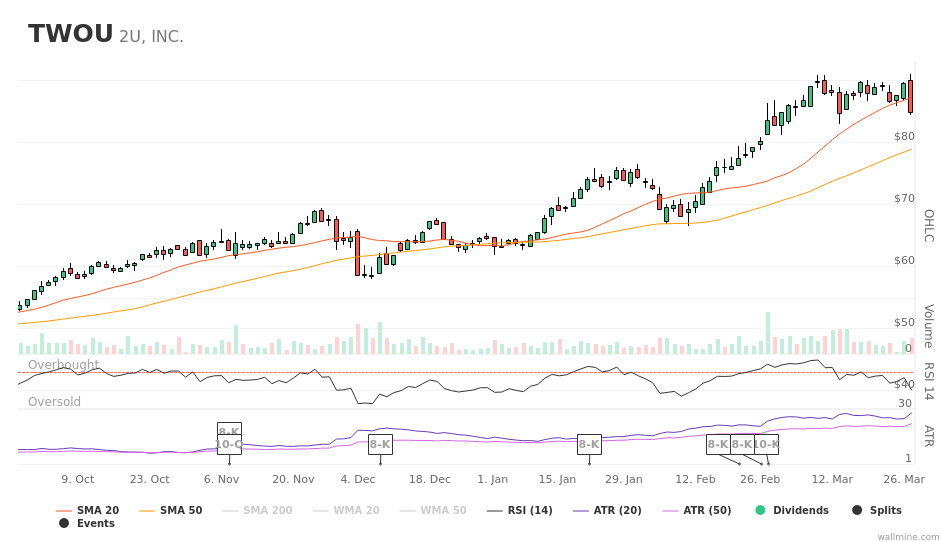This screenshot has width=942, height=542.
Task: Click the 18. Dec date label
Action: [x=430, y=480]
